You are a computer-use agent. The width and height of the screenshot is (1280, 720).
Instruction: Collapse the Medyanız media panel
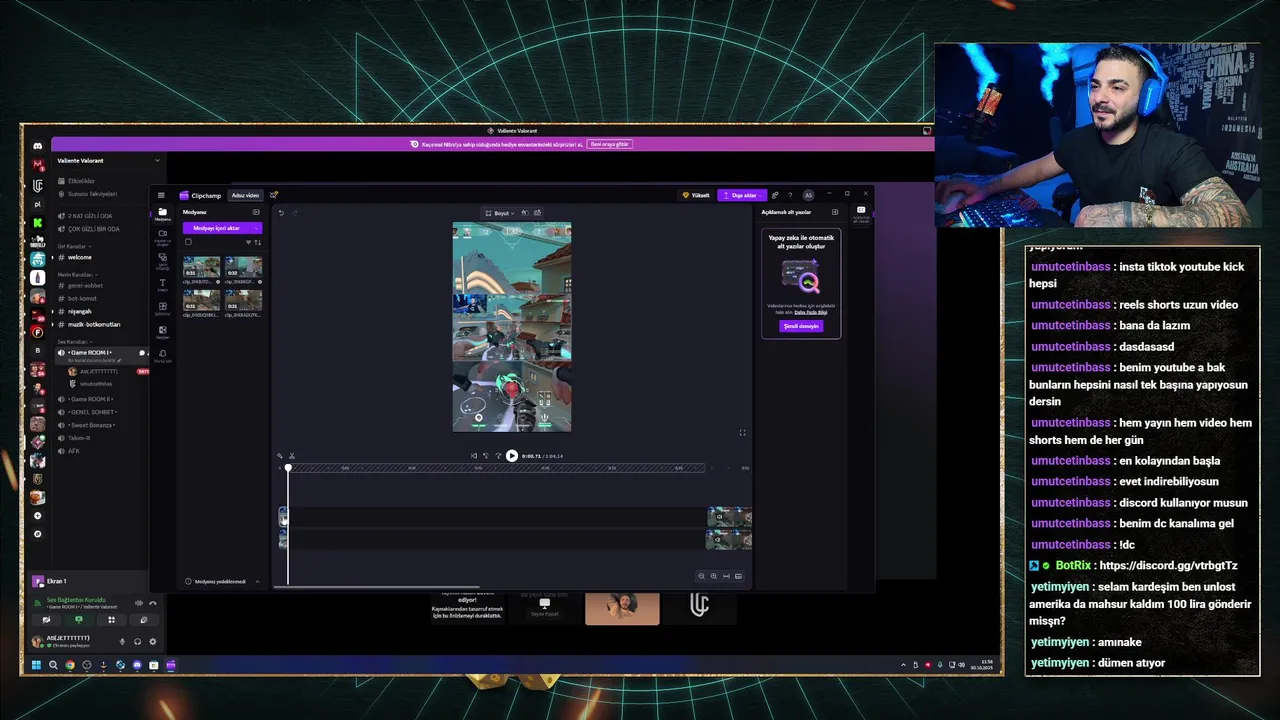256,212
